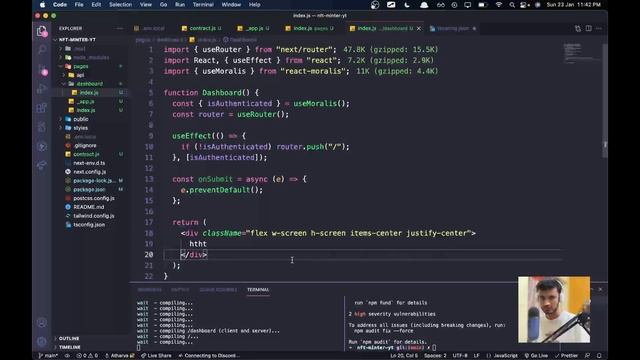This screenshot has width=640, height=360.
Task: Expand the api folder
Action: coord(80,75)
